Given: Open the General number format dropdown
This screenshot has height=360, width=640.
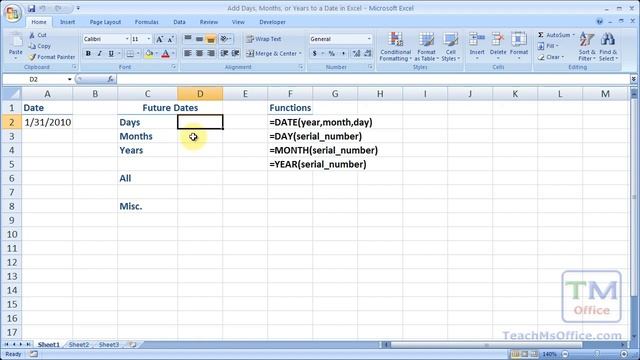Looking at the screenshot, I should click(x=369, y=39).
